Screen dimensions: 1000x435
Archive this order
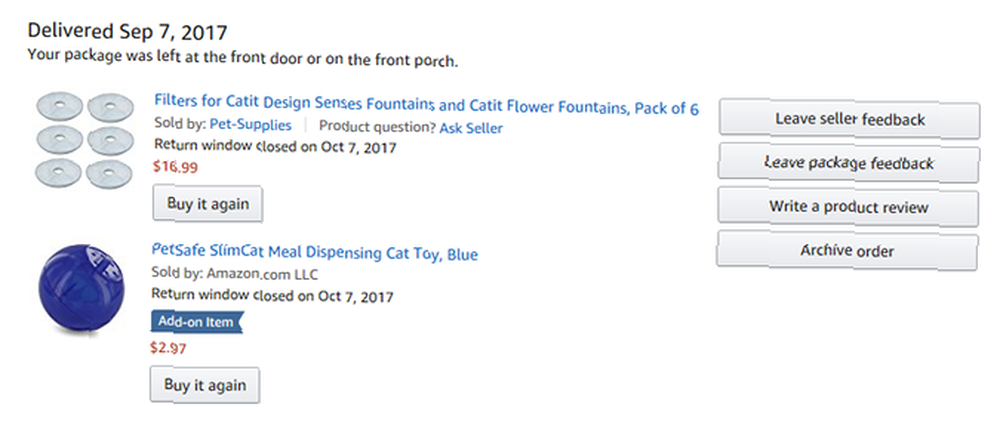[847, 251]
